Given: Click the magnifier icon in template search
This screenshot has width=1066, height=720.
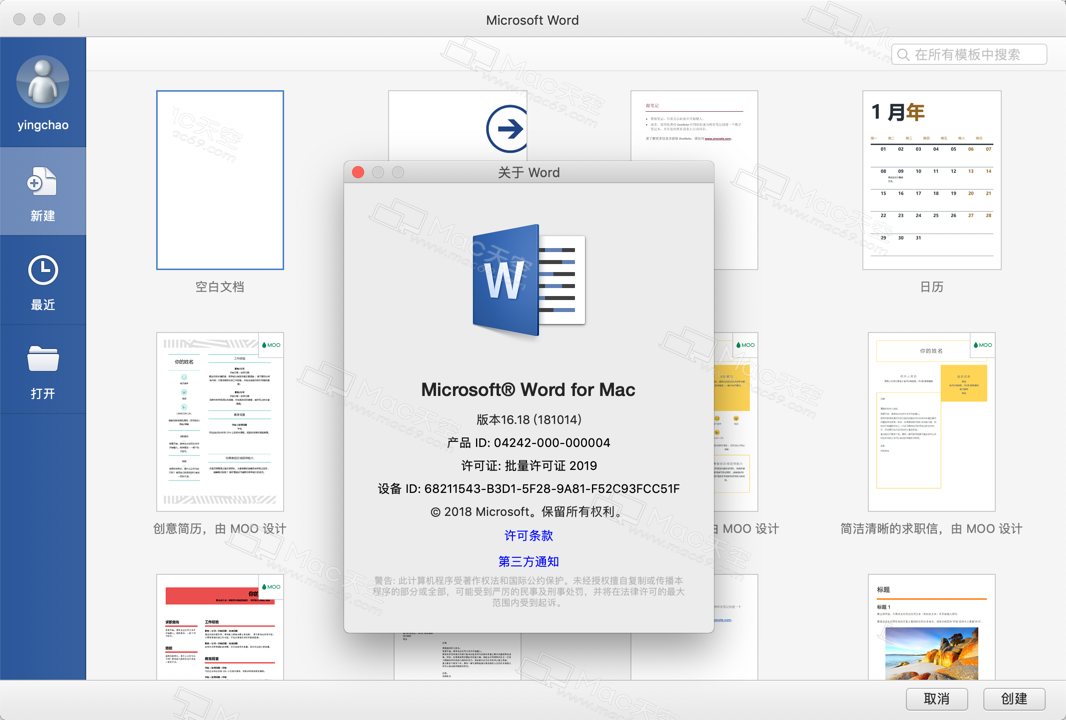Looking at the screenshot, I should click(x=903, y=54).
